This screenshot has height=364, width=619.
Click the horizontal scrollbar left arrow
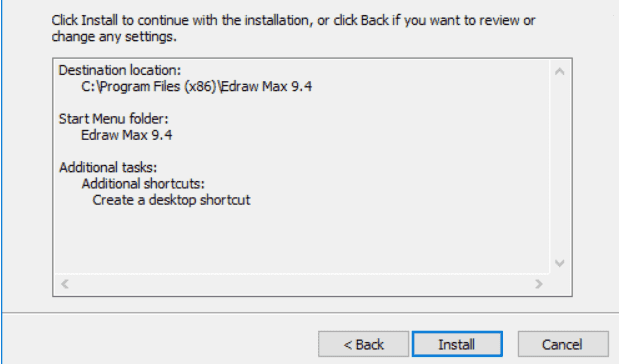tap(65, 284)
